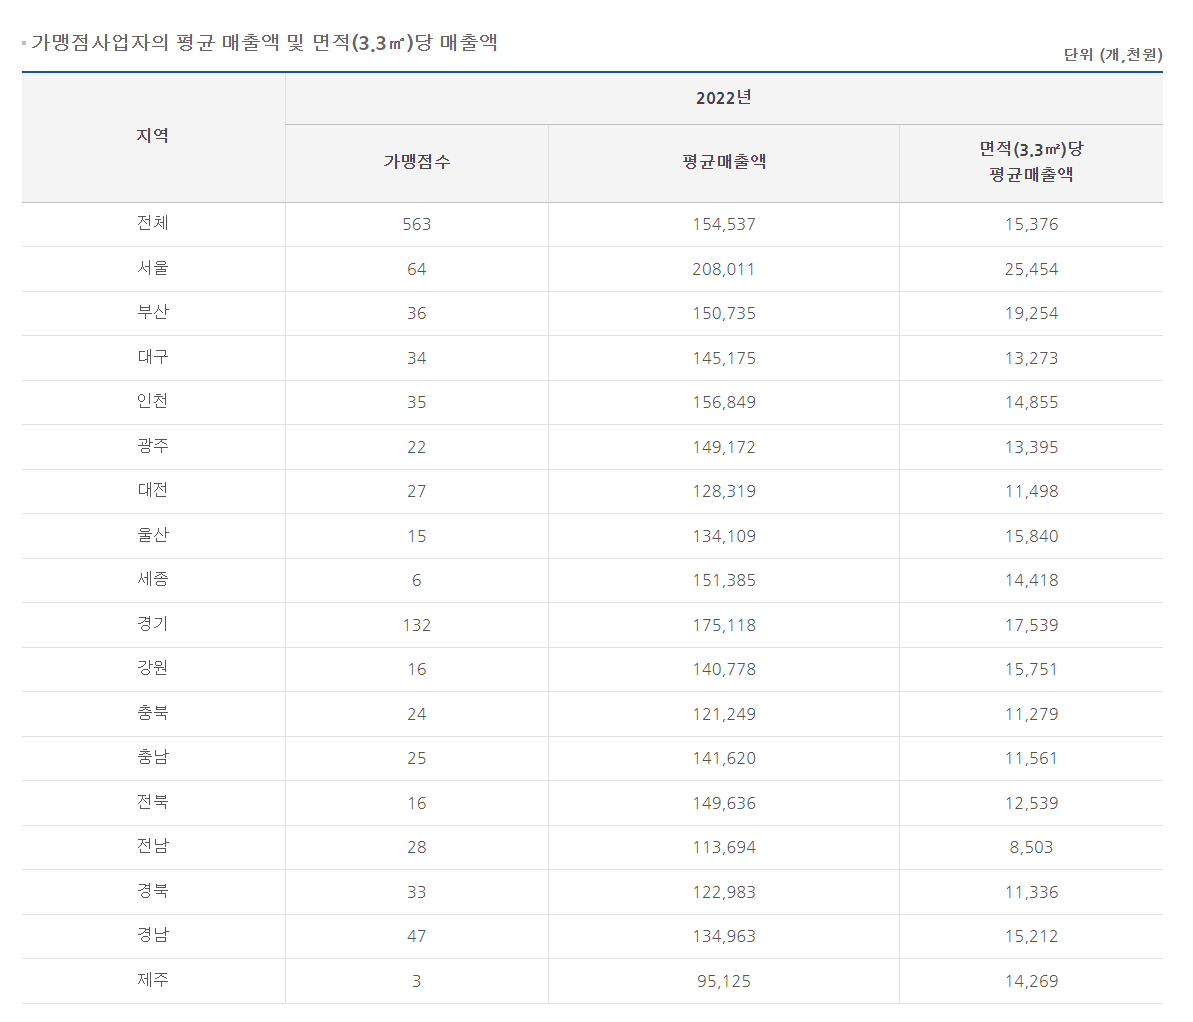Image resolution: width=1193 pixels, height=1022 pixels.
Task: Click 경기 franchise count 132
Action: (x=416, y=625)
